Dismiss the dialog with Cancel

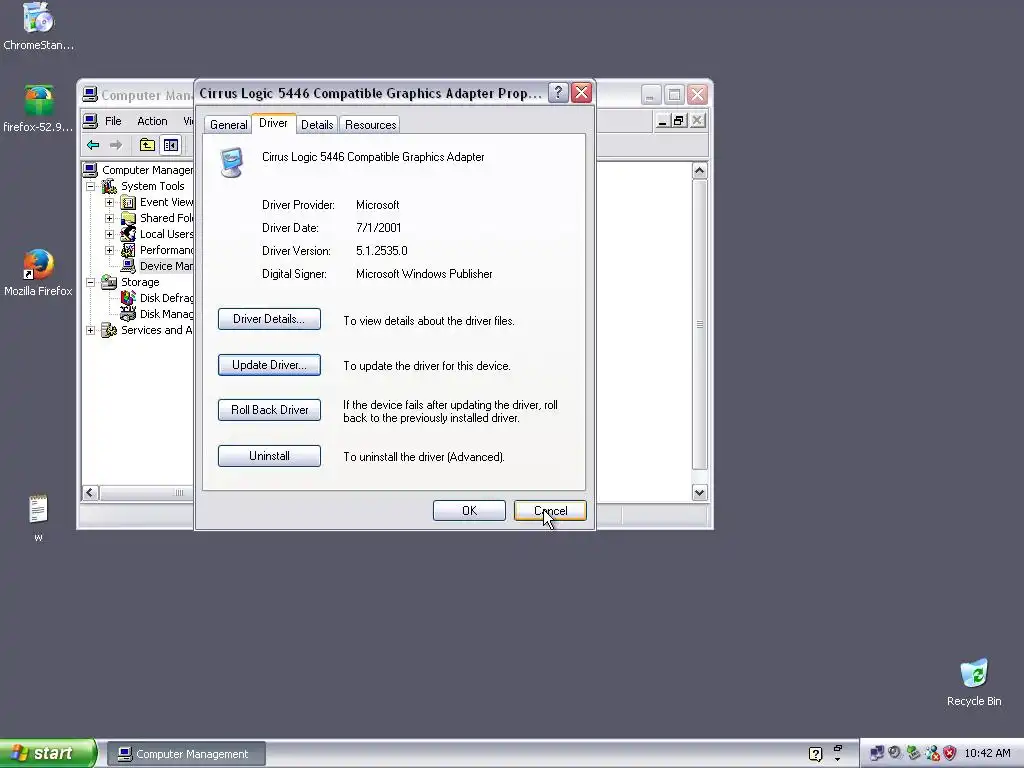click(x=550, y=511)
